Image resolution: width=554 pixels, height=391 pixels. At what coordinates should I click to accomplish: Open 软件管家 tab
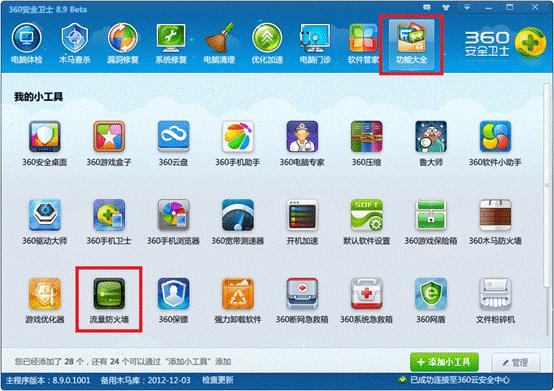point(363,43)
